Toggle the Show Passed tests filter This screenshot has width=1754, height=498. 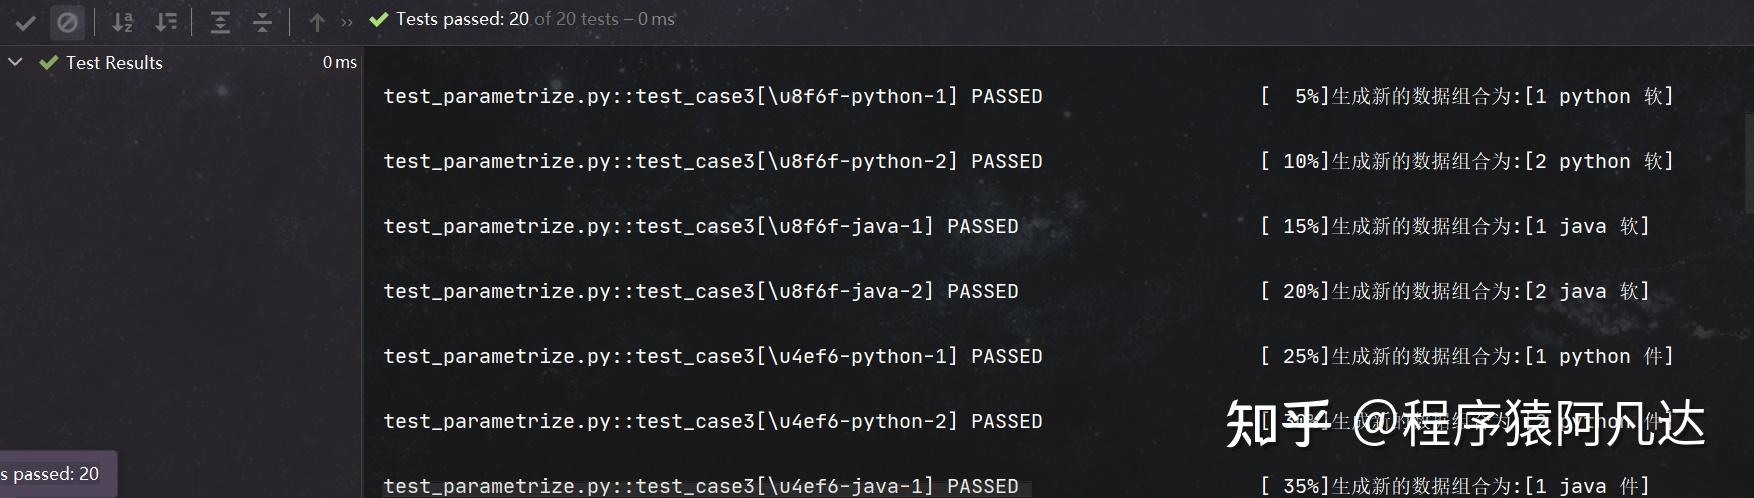pyautogui.click(x=26, y=21)
